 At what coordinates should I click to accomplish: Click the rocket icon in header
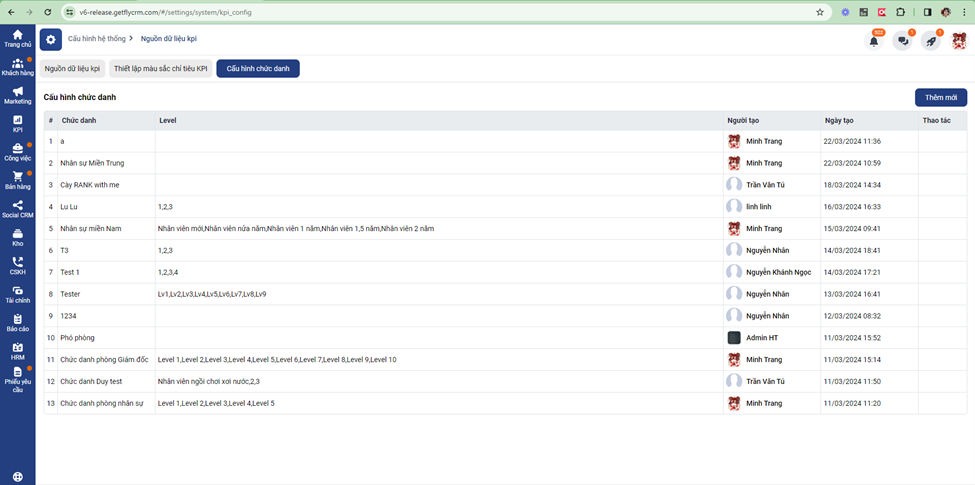point(931,41)
